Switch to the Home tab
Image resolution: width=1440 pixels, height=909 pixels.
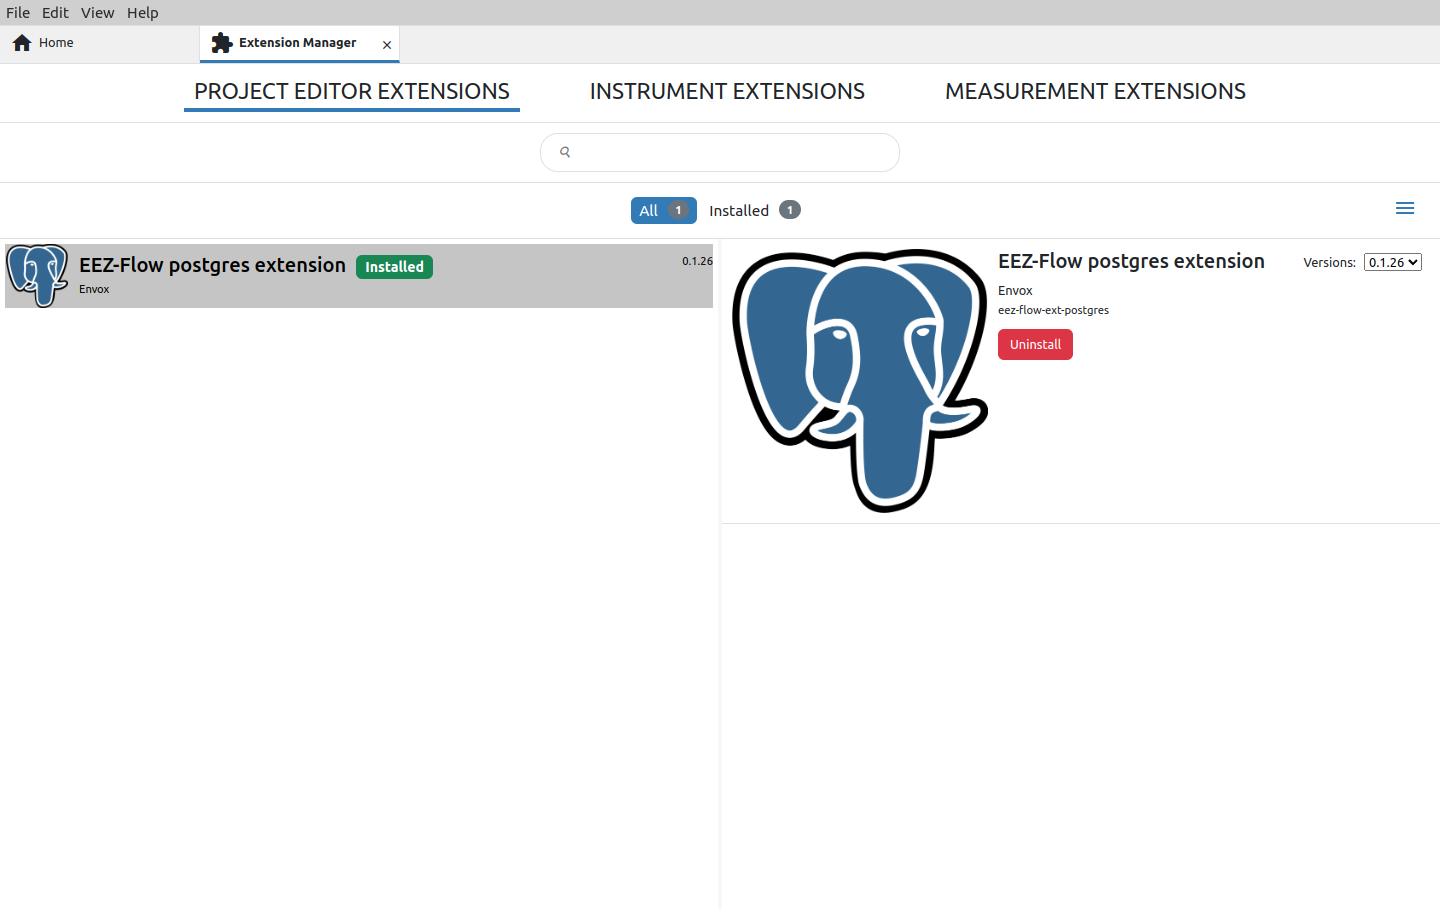pyautogui.click(x=100, y=43)
